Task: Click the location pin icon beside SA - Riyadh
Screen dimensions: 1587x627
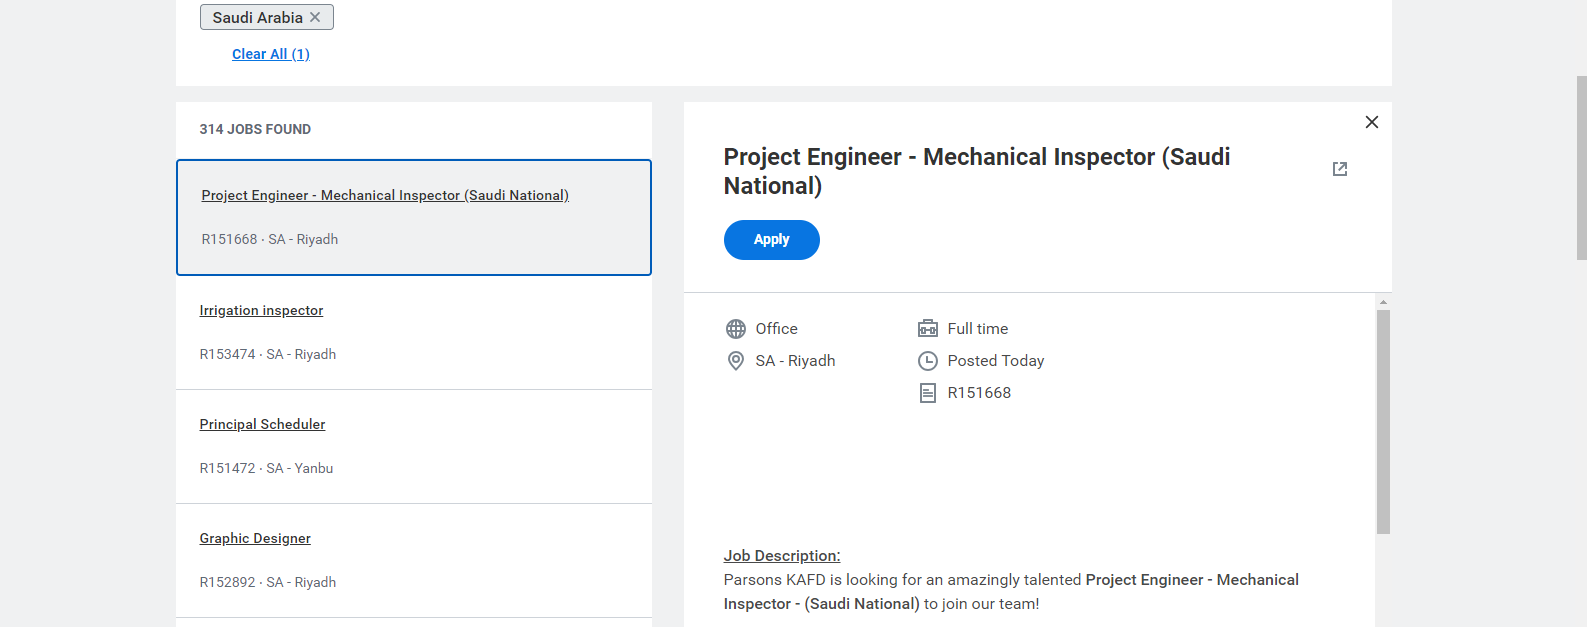Action: tap(736, 361)
